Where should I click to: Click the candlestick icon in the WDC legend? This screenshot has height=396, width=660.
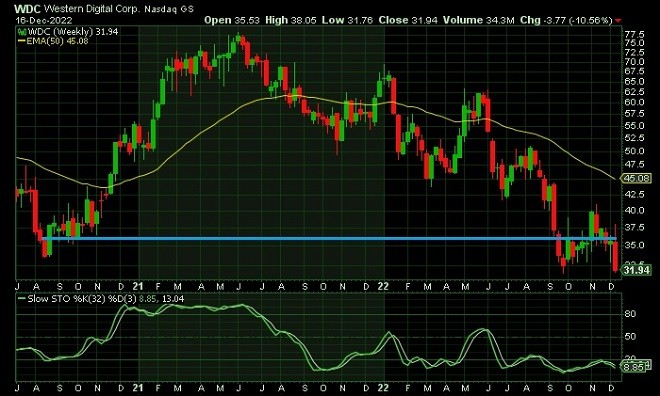click(22, 32)
